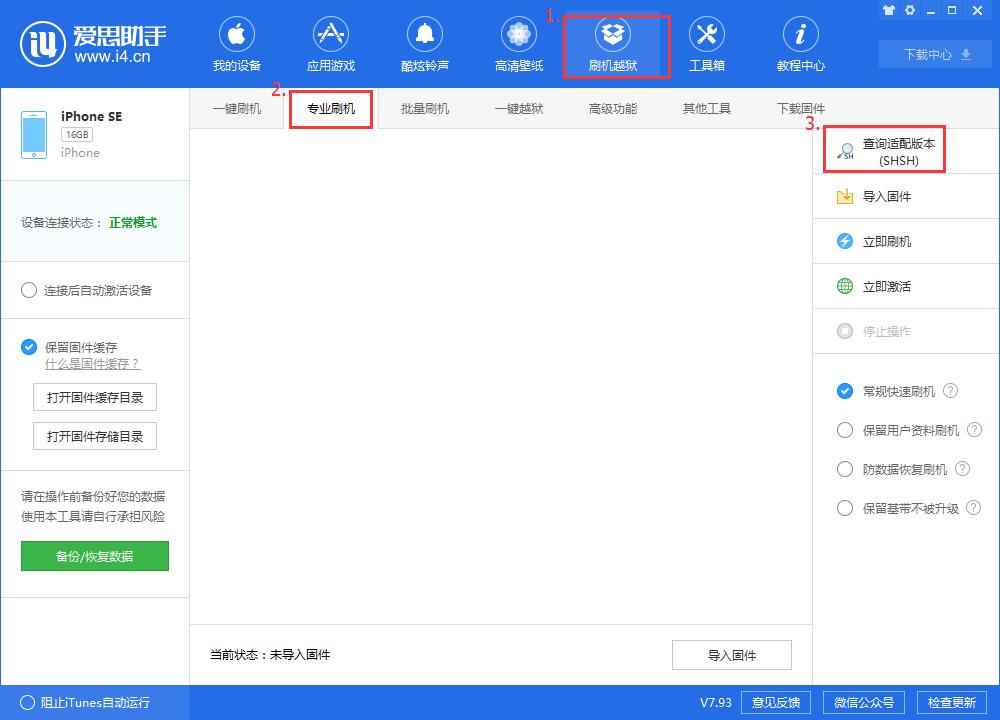Click 正常模式 connection status text
The height and width of the screenshot is (720, 1000).
pyautogui.click(x=133, y=222)
